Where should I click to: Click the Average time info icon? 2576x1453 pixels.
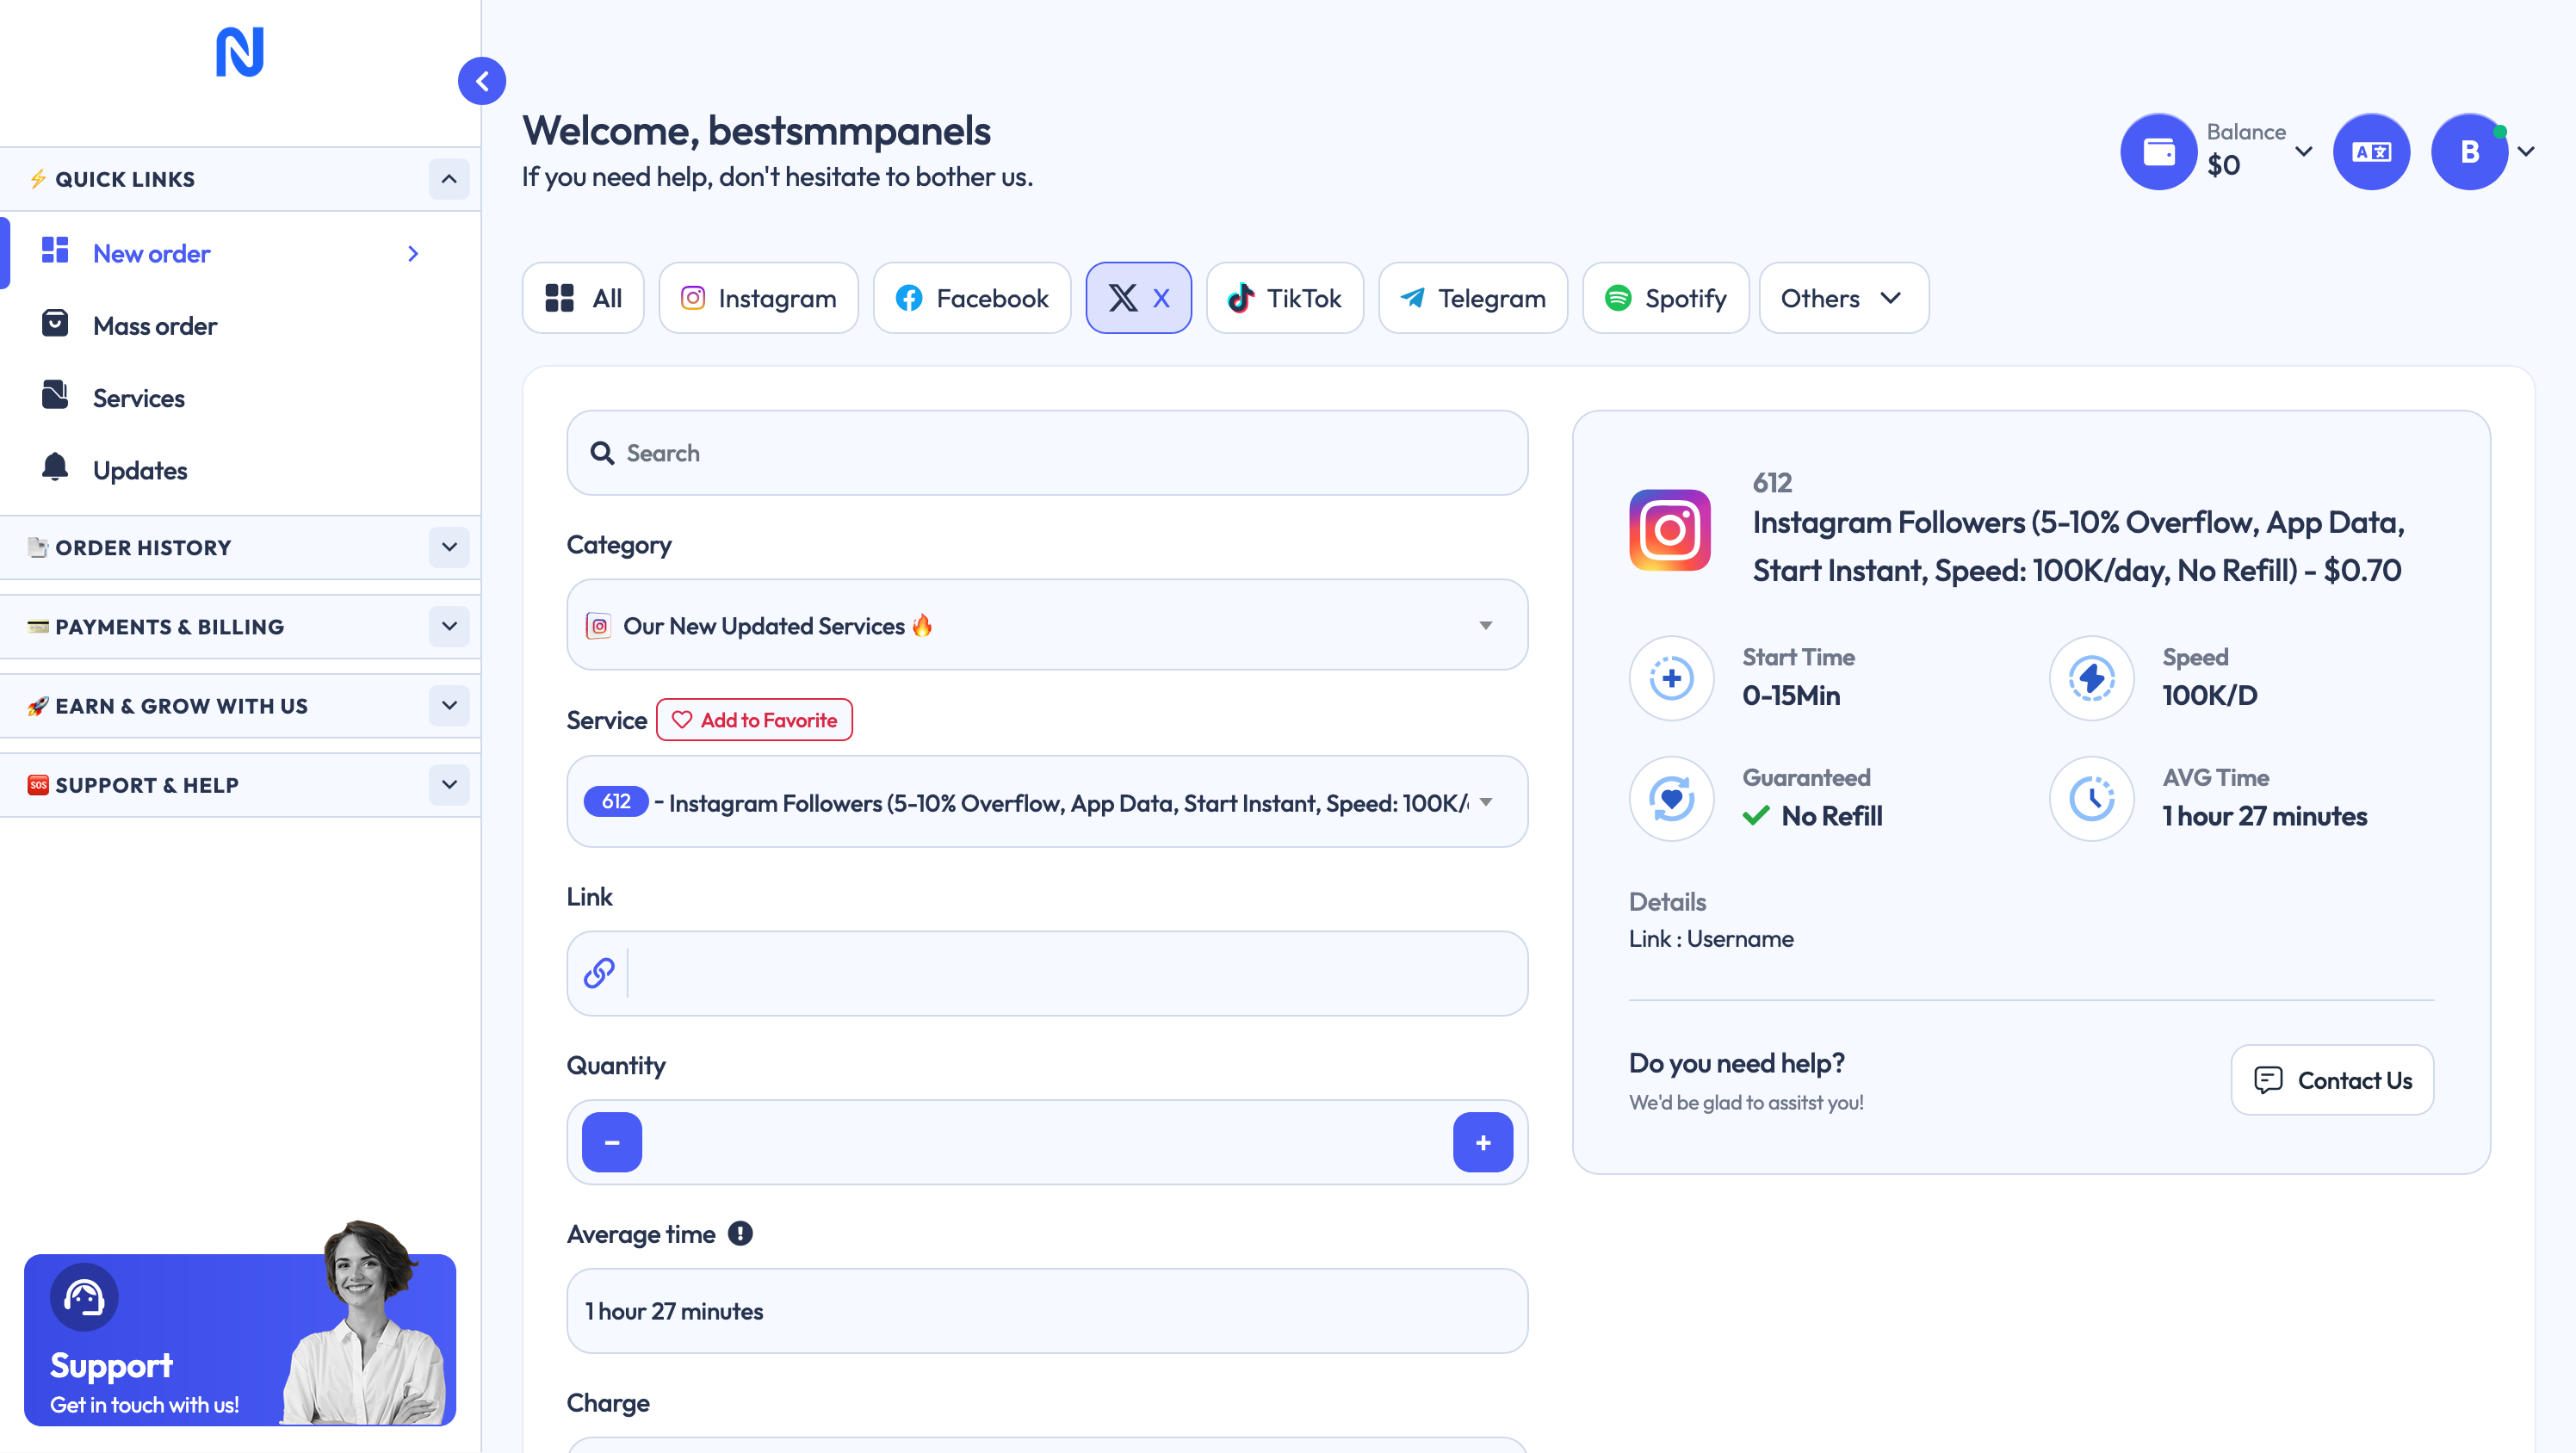tap(740, 1233)
